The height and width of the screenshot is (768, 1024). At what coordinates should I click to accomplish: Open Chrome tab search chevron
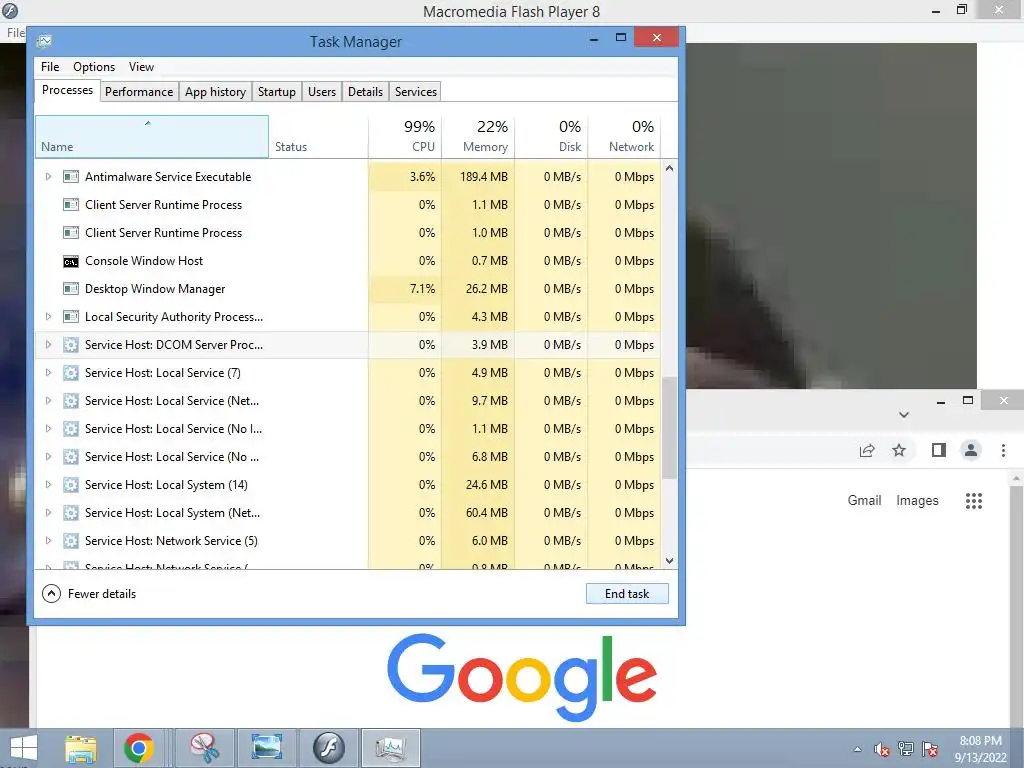click(904, 415)
